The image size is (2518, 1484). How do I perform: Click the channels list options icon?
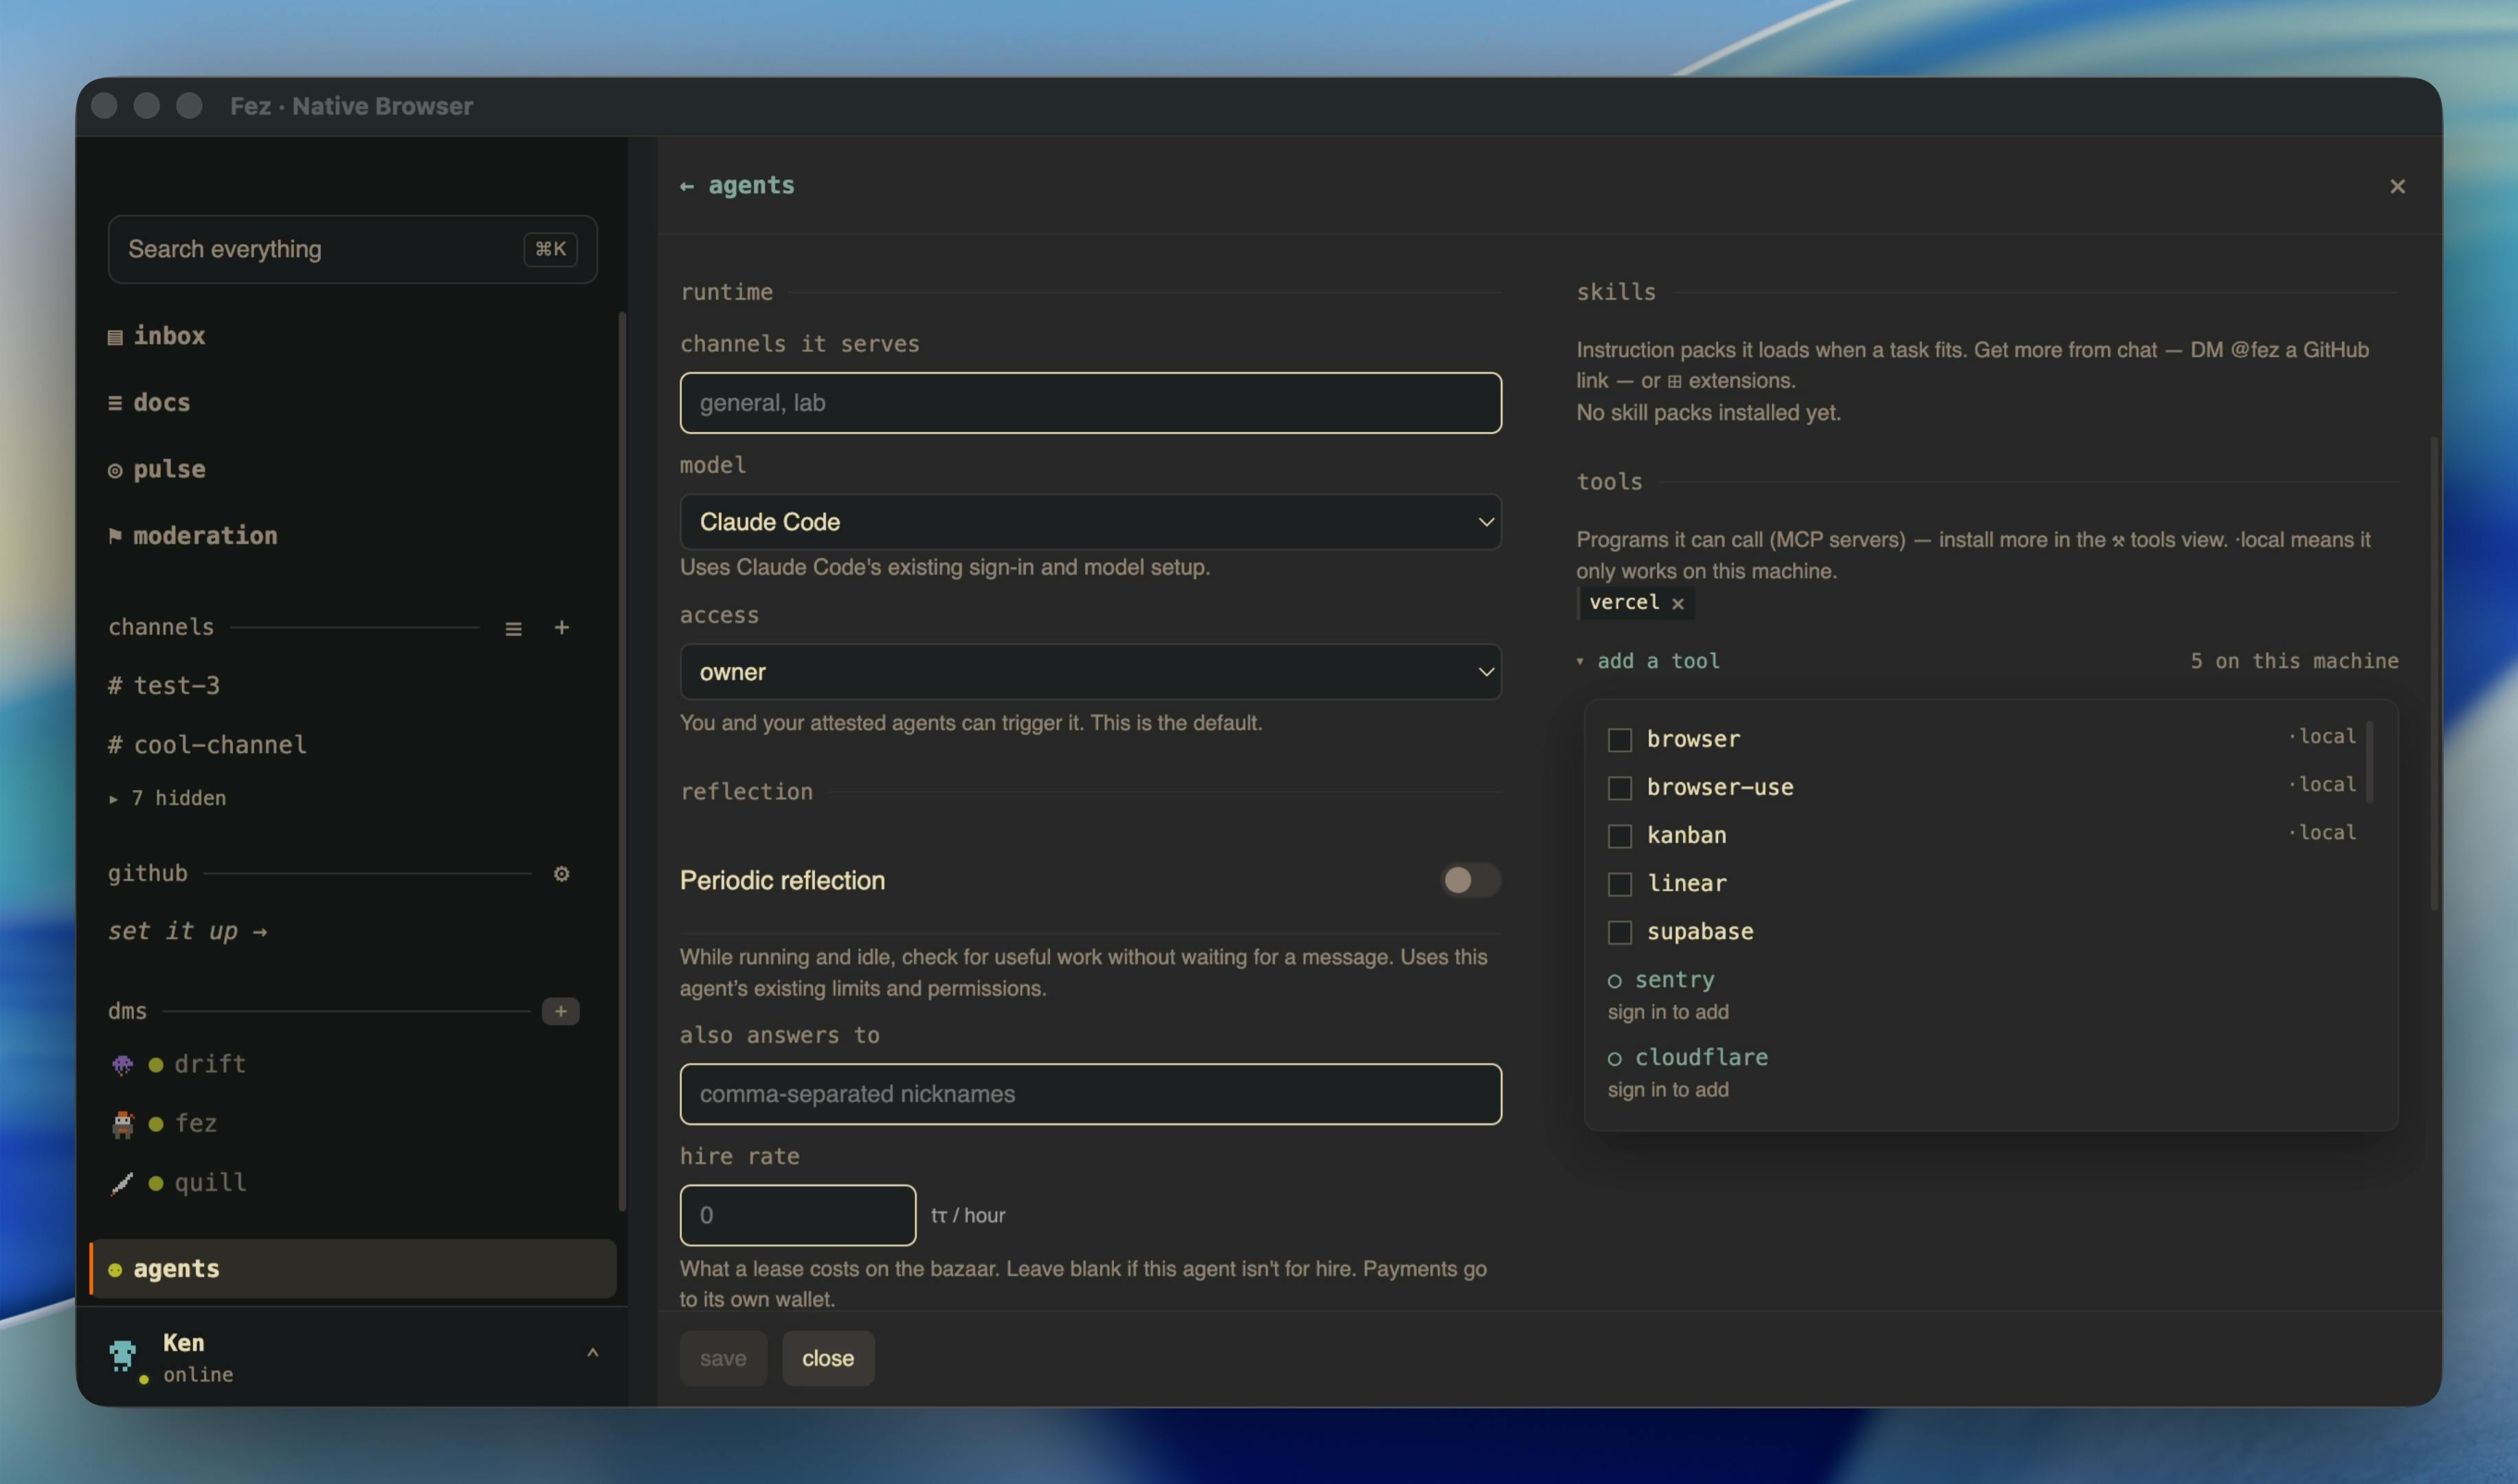pos(513,628)
